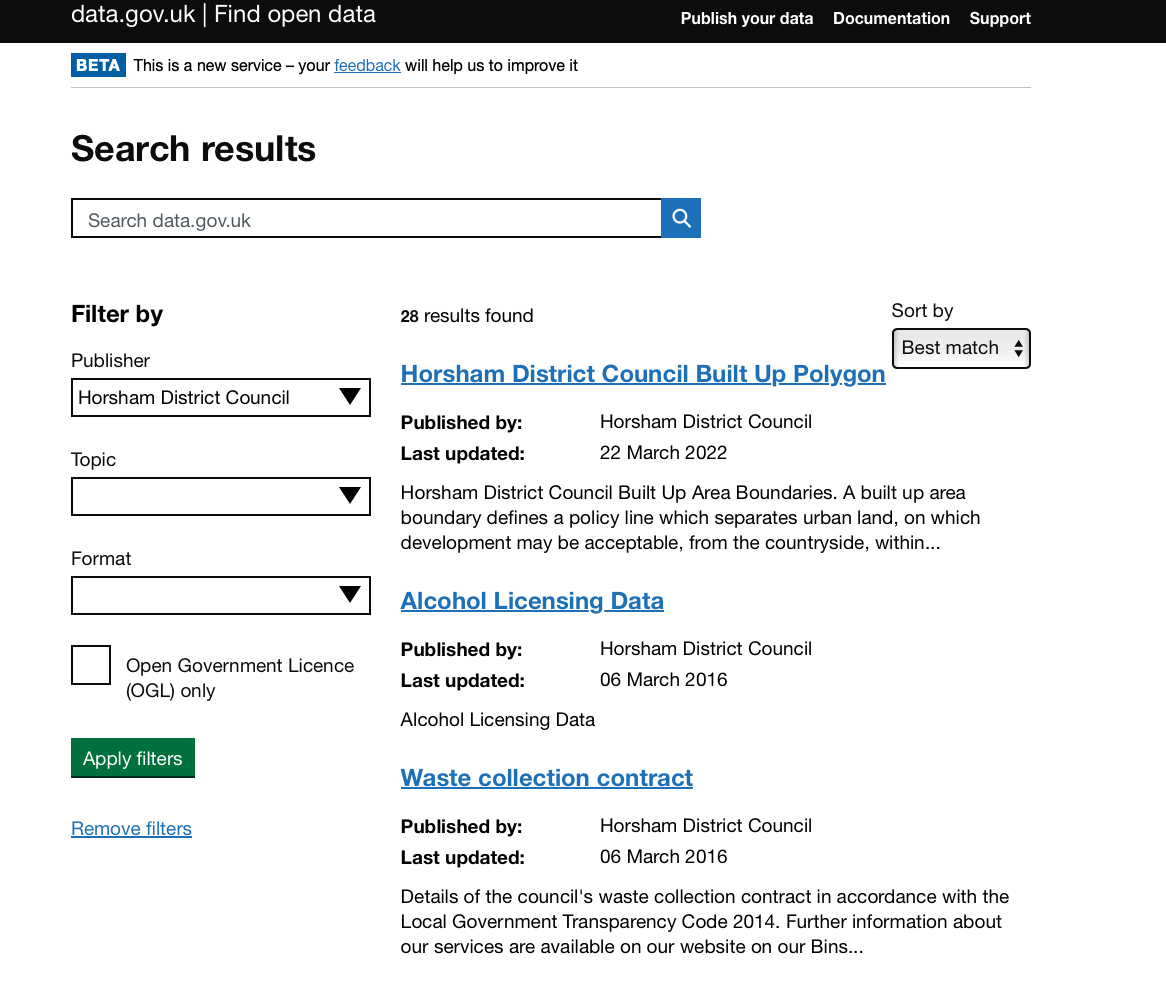Open Horsham District Council Built Up Polygon
Screen dimensions: 1166x982
point(643,374)
